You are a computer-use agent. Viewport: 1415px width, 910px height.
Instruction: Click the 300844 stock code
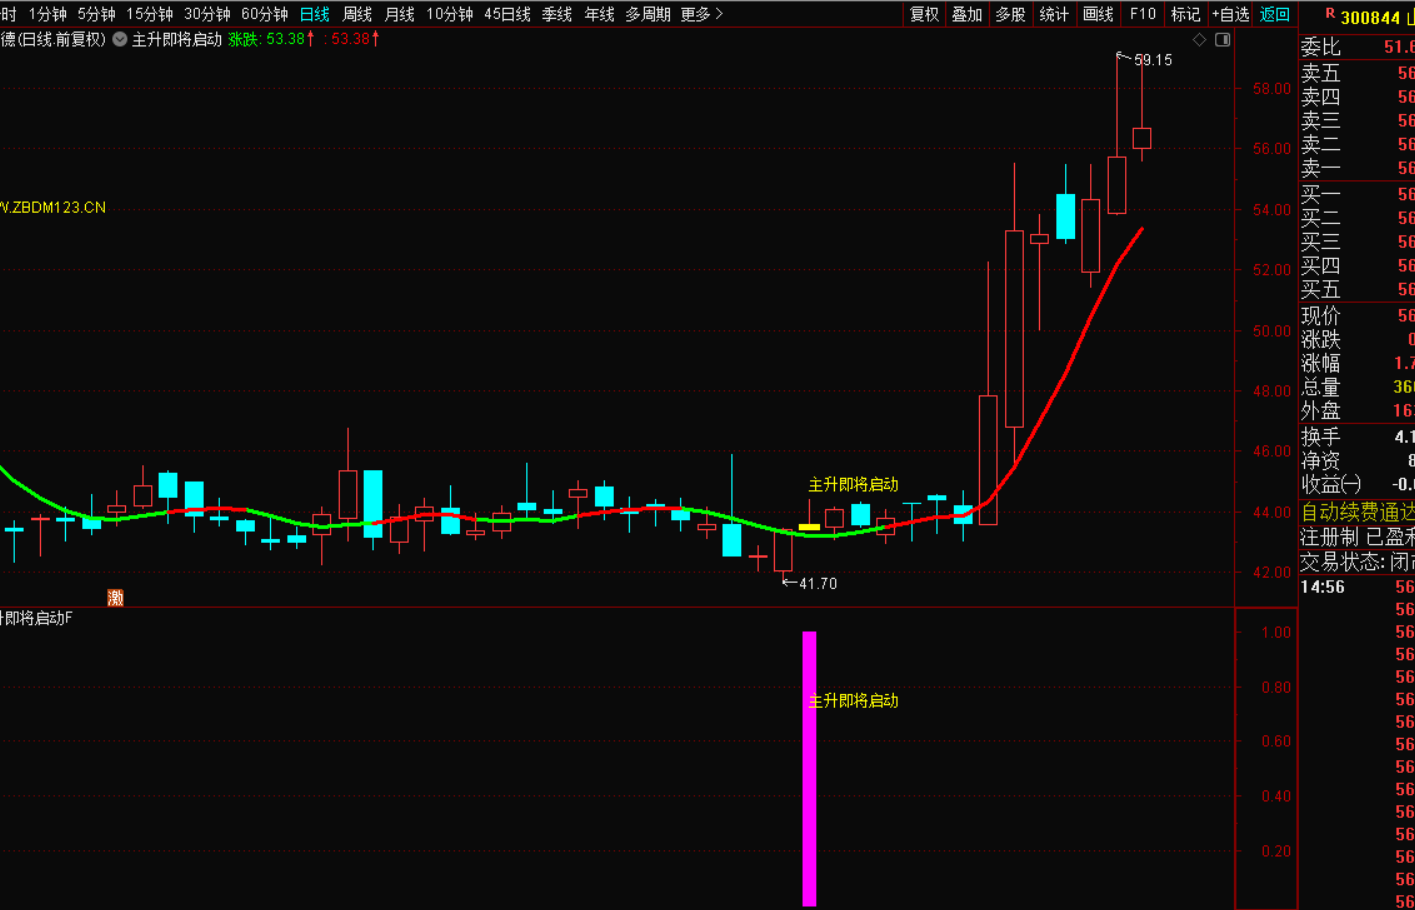point(1370,17)
